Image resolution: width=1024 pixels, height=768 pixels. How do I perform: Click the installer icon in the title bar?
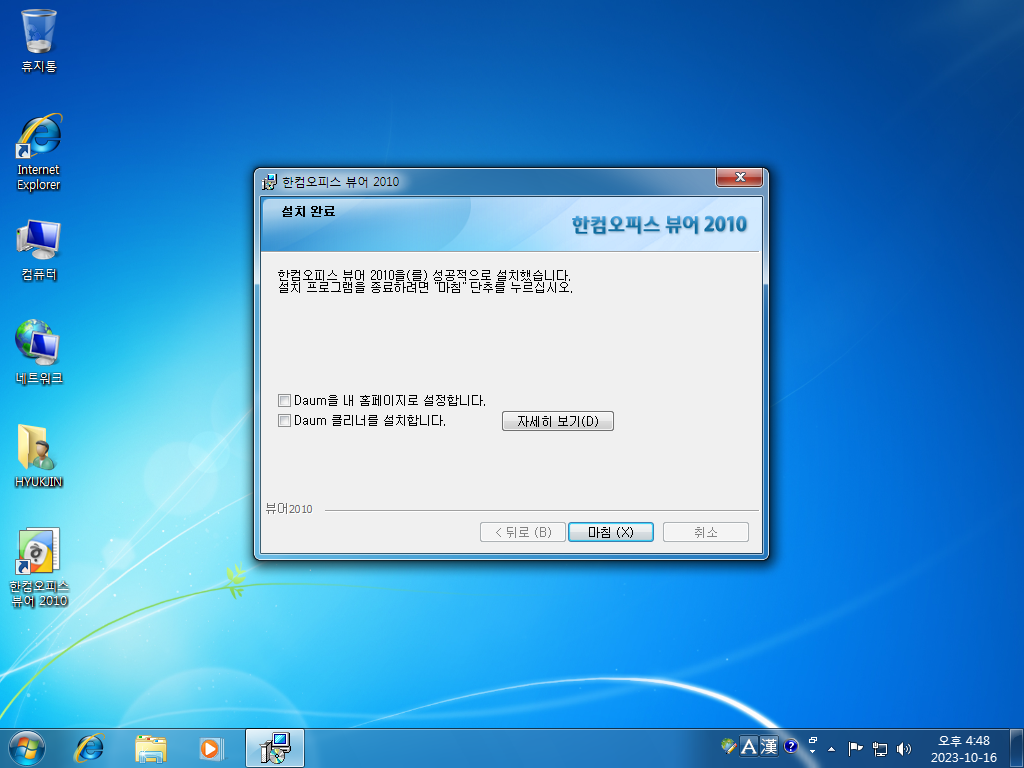pos(269,182)
